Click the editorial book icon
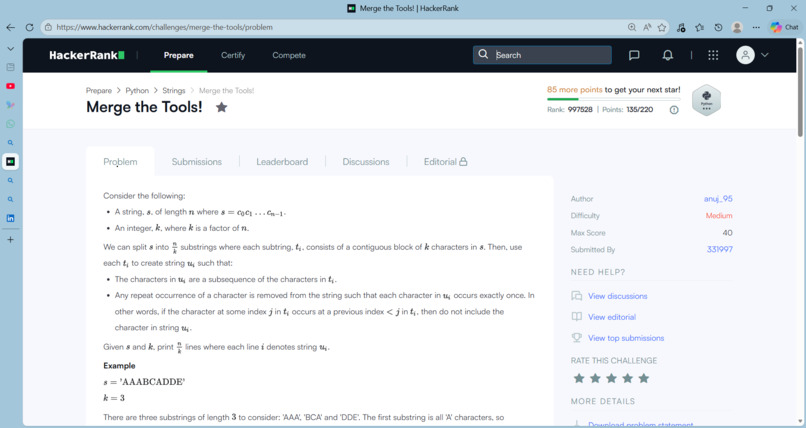The width and height of the screenshot is (806, 428). coord(577,317)
